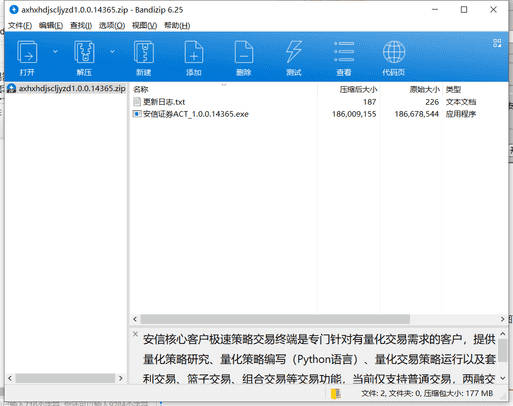Expand the Extract button dropdown arrow
Image resolution: width=513 pixels, height=406 pixels.
click(x=112, y=51)
